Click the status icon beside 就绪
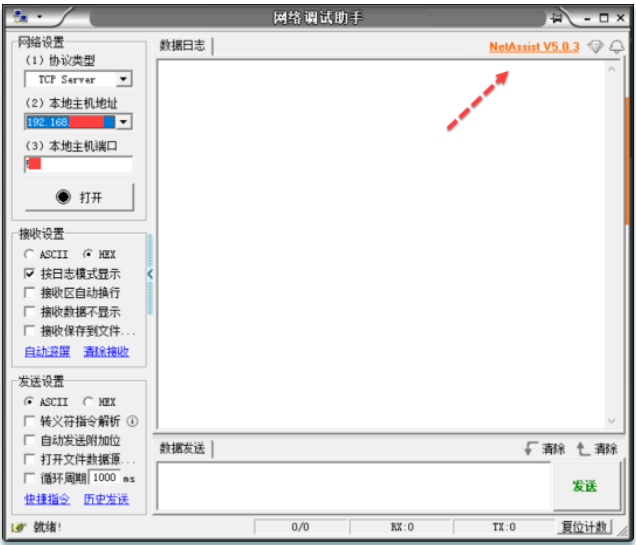This screenshot has width=636, height=545. coord(18,527)
